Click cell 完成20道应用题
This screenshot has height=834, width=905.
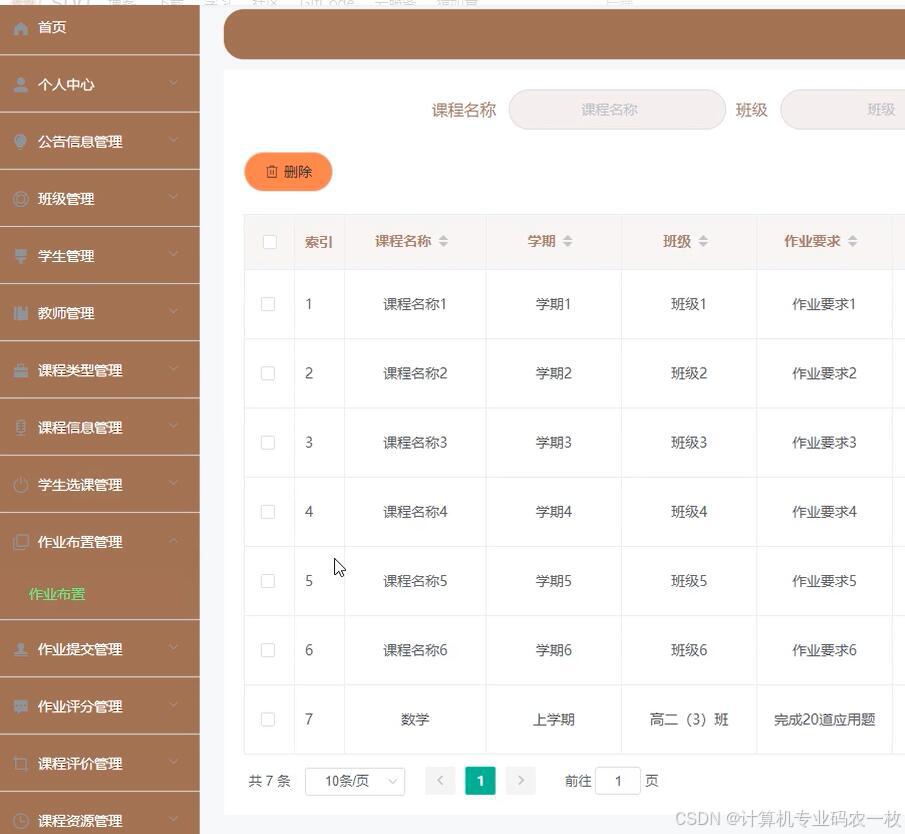(x=824, y=720)
